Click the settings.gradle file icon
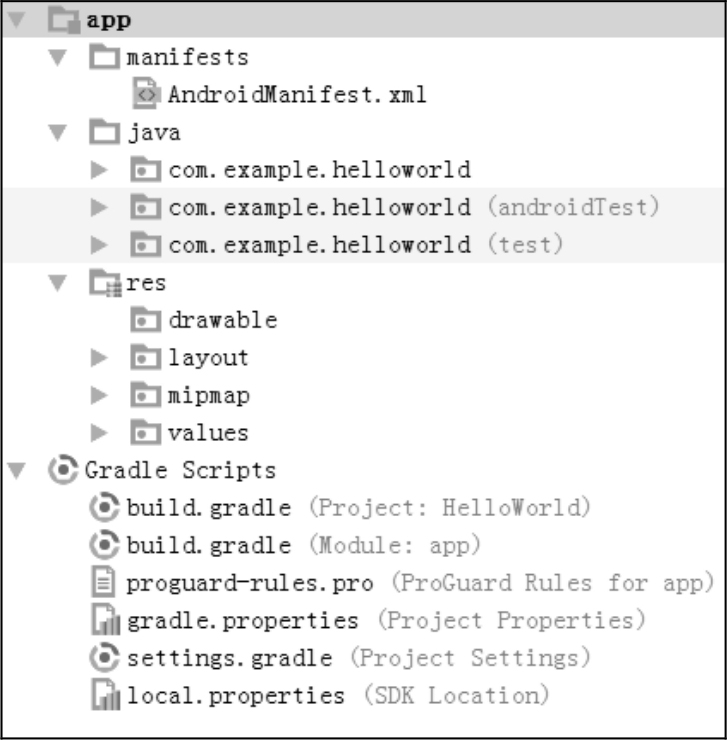 [103, 659]
